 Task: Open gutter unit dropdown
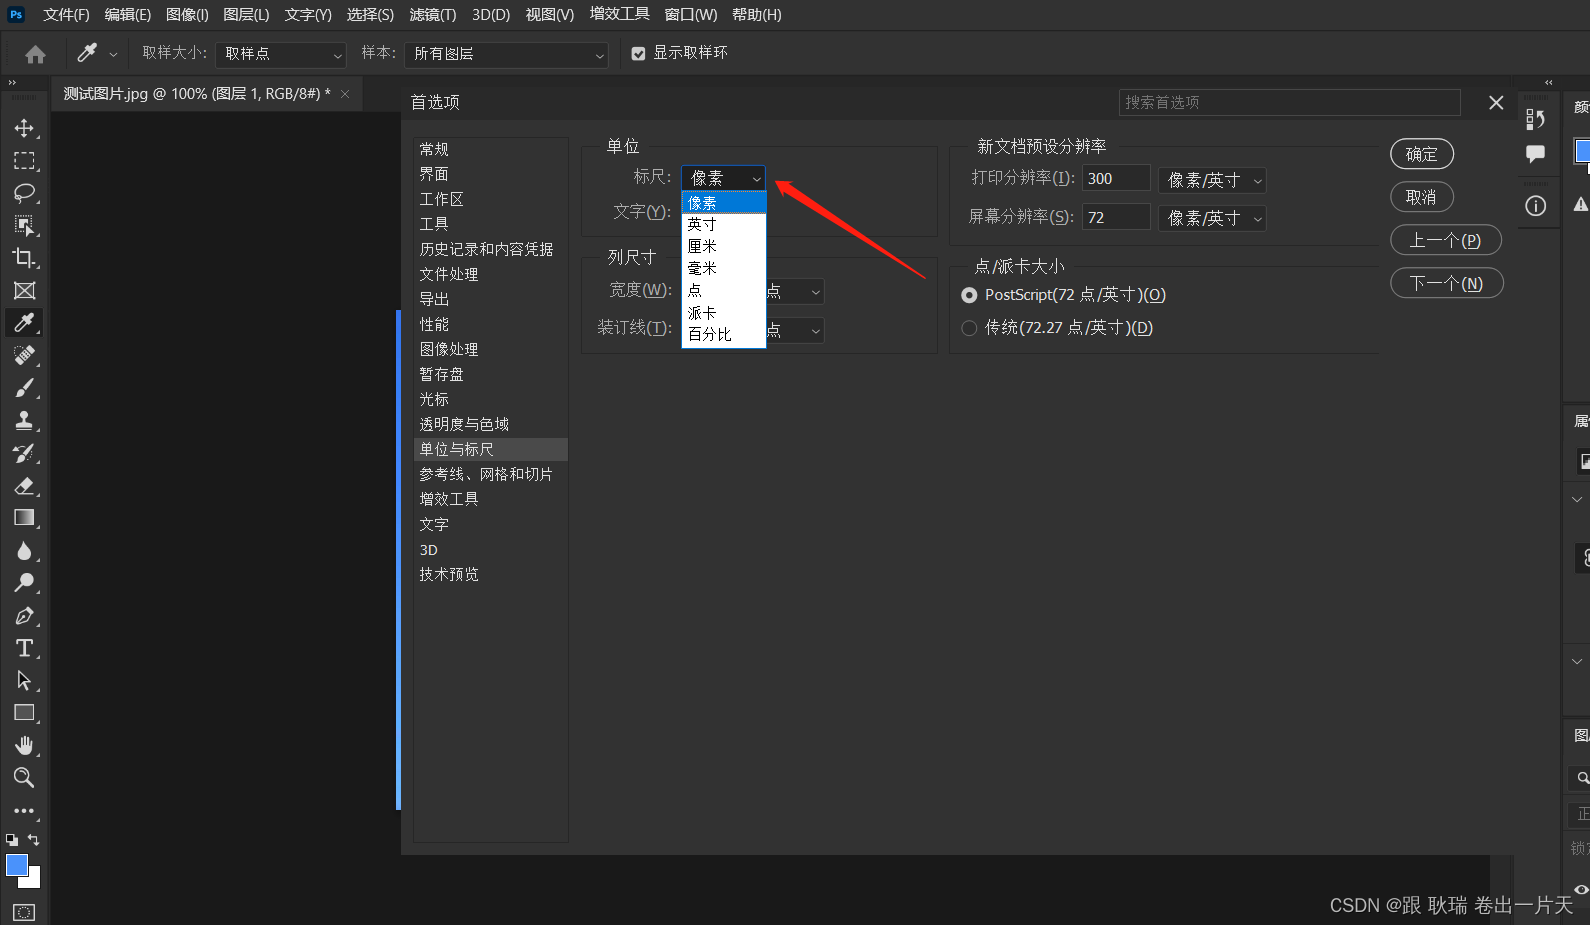796,330
